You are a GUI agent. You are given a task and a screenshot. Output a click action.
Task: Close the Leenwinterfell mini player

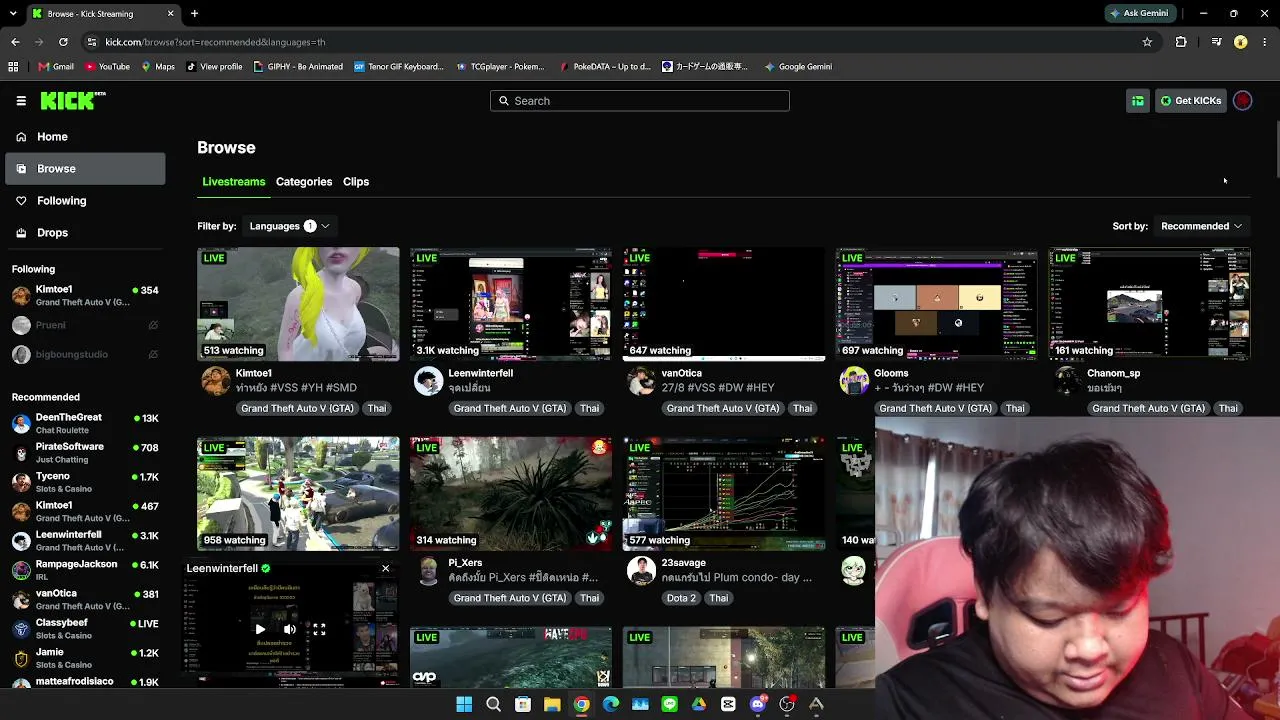point(385,568)
